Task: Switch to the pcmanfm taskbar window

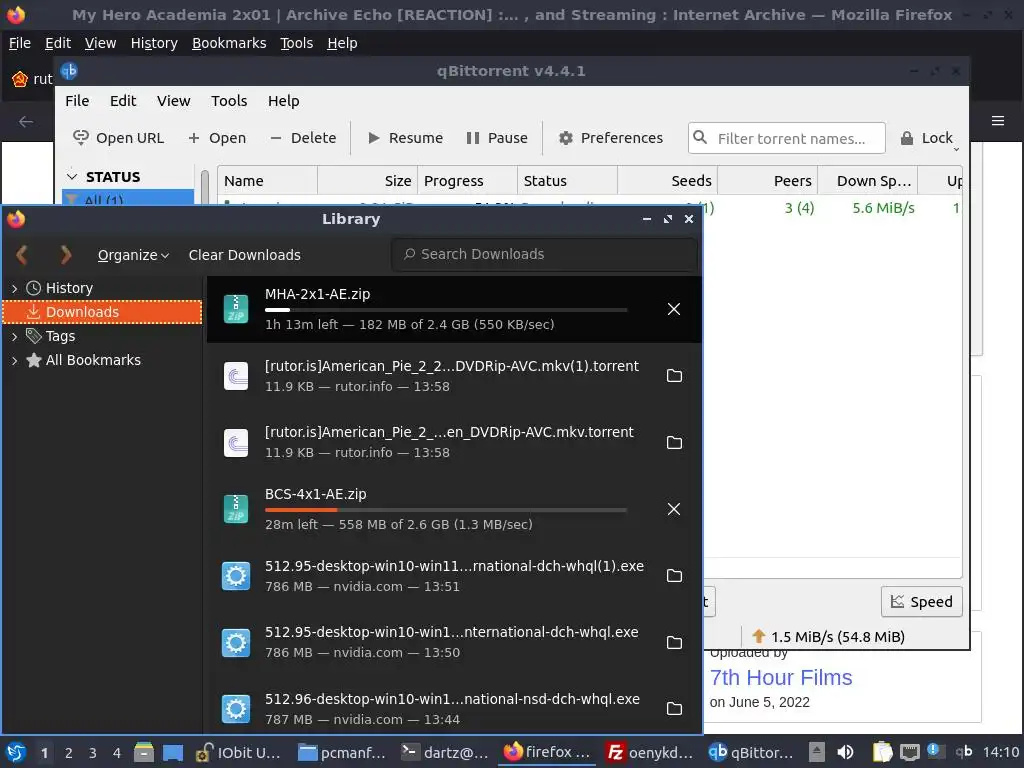Action: pyautogui.click(x=342, y=752)
